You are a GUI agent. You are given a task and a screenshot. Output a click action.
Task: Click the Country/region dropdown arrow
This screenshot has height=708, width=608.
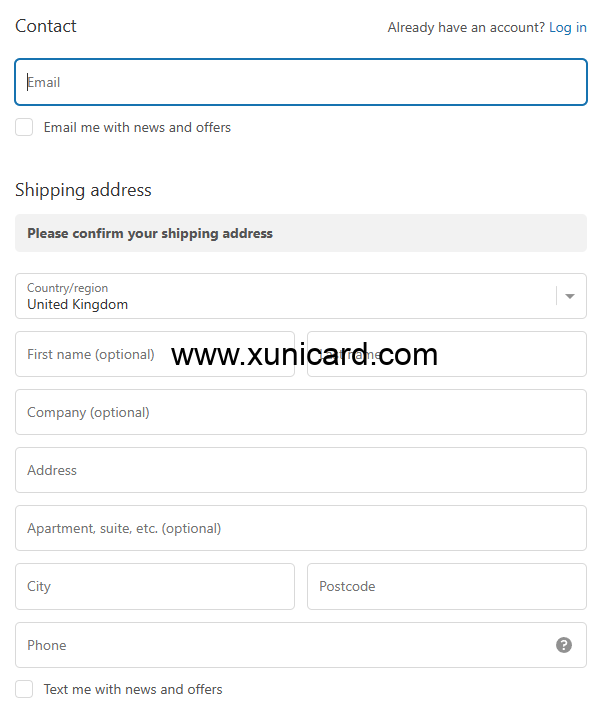[x=570, y=296]
